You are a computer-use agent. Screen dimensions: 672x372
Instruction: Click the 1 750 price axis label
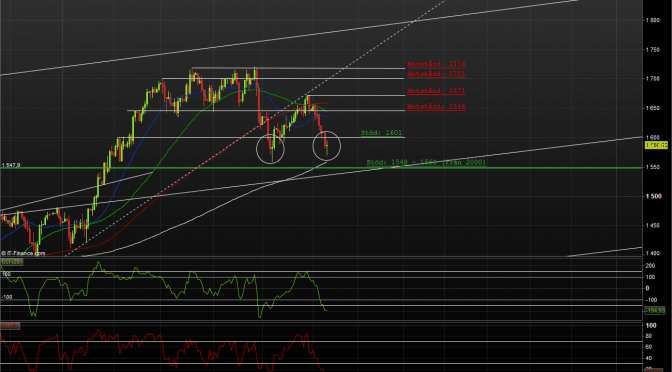point(652,50)
